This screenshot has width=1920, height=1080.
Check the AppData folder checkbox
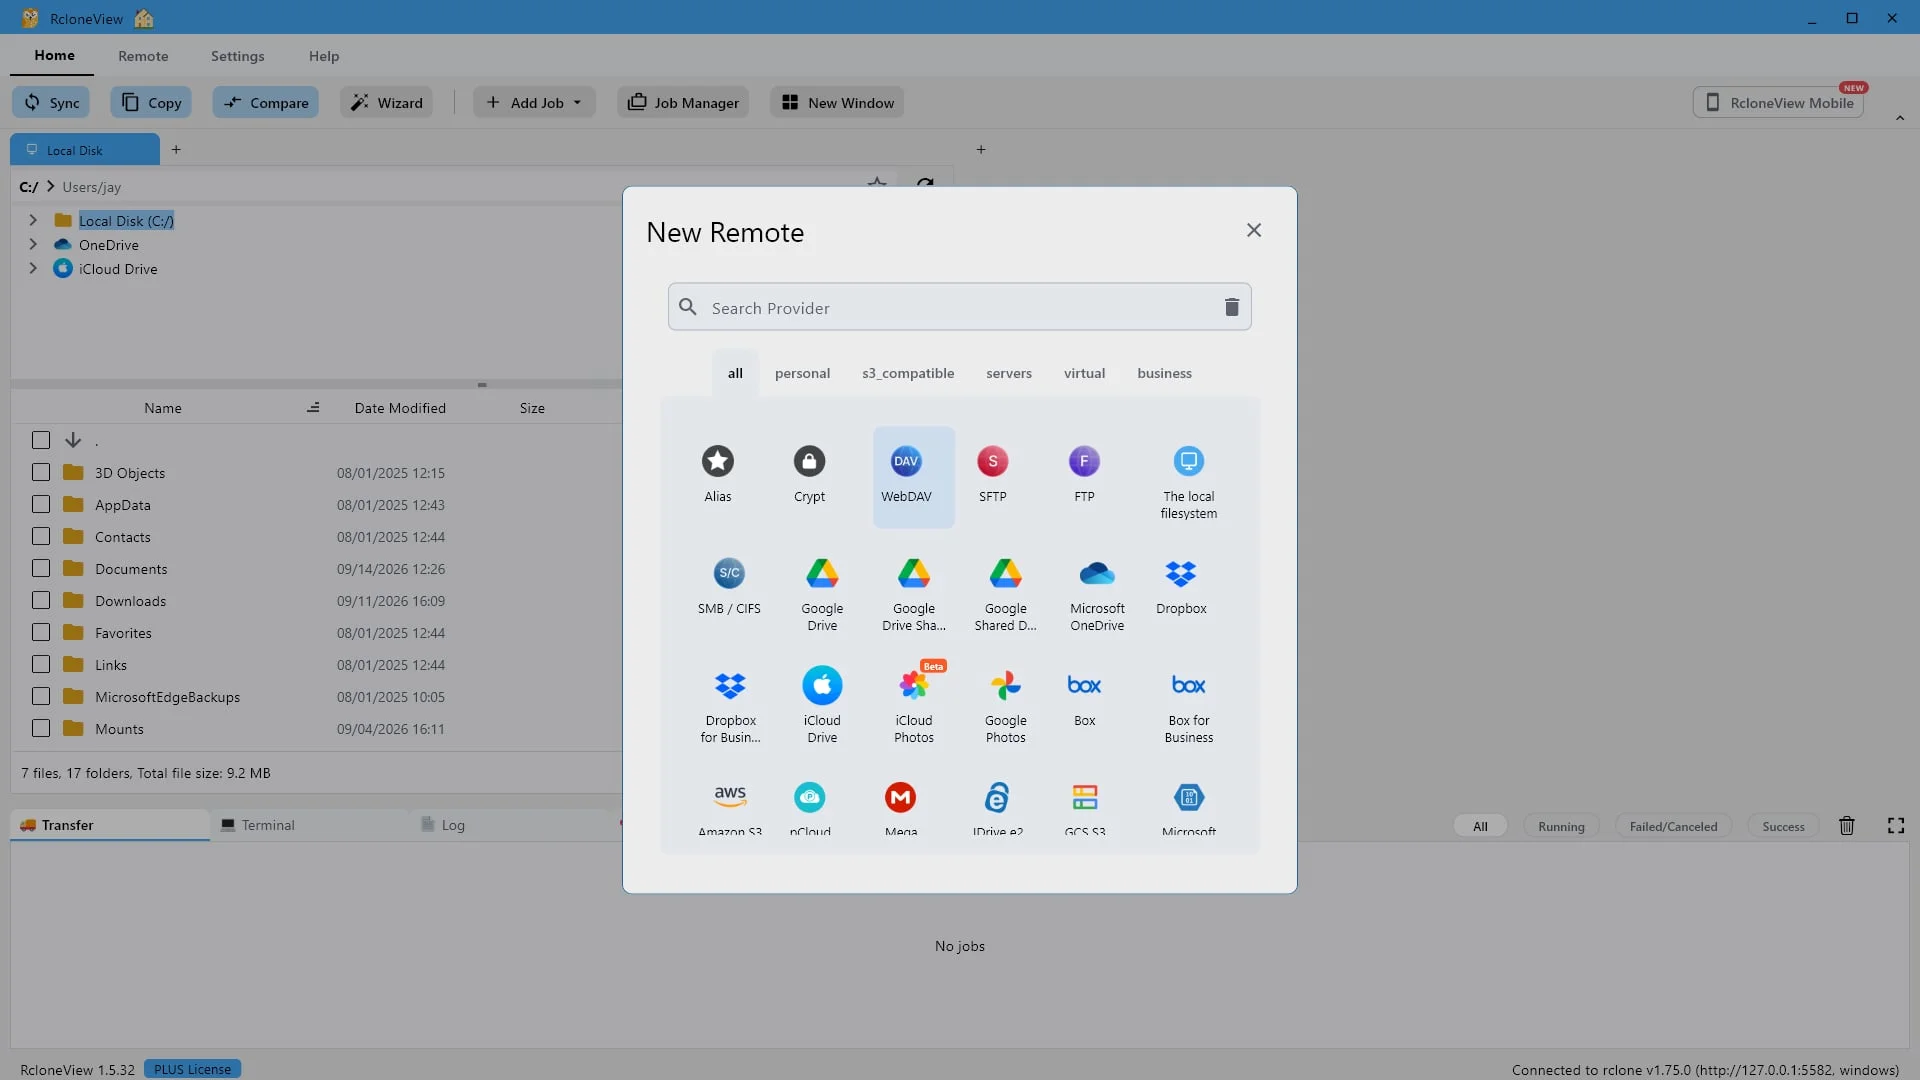(41, 505)
